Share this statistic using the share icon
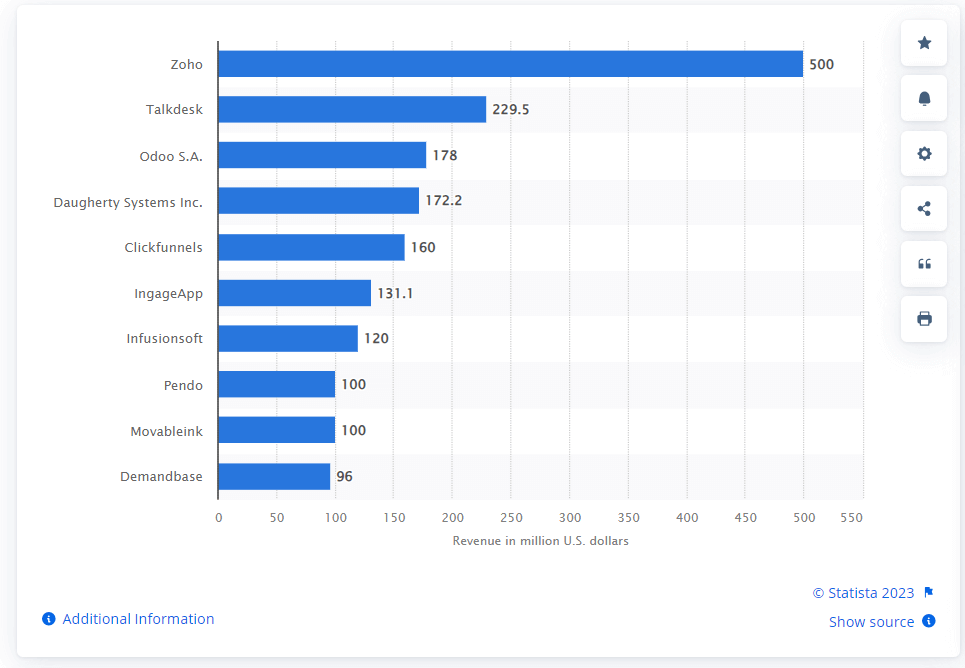This screenshot has width=965, height=668. pyautogui.click(x=922, y=208)
